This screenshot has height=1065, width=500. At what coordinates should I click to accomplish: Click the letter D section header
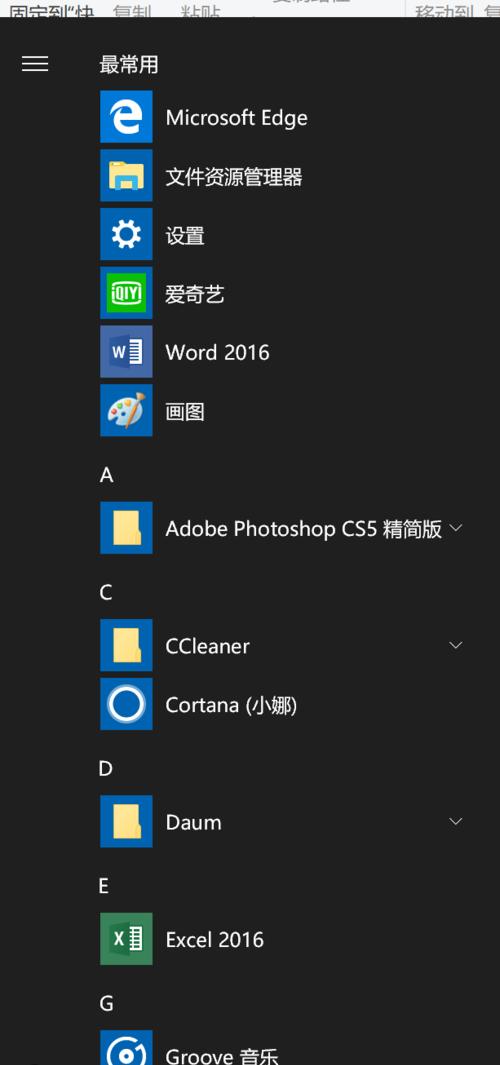106,768
